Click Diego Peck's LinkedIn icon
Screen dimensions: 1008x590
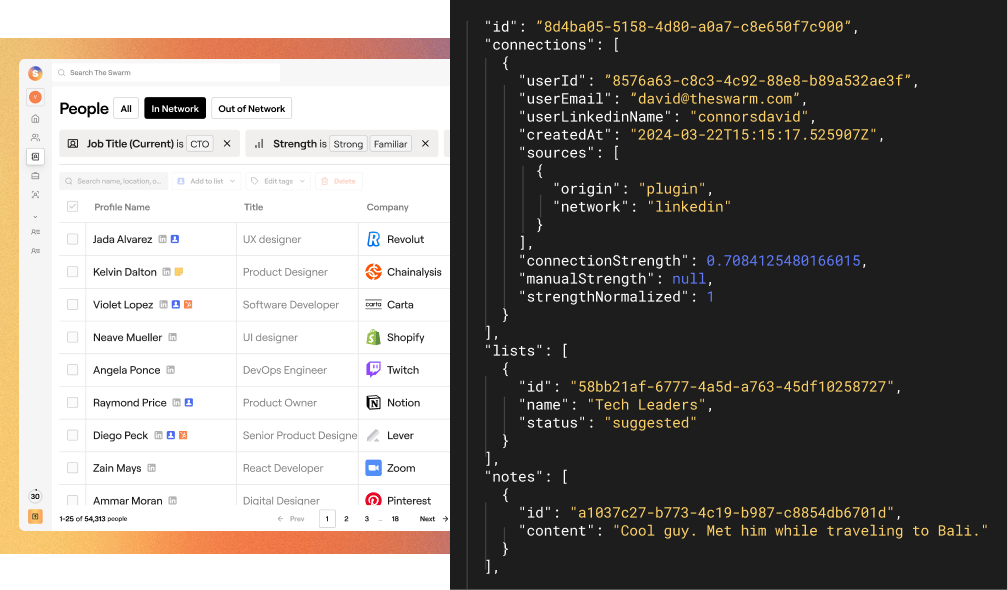(158, 436)
